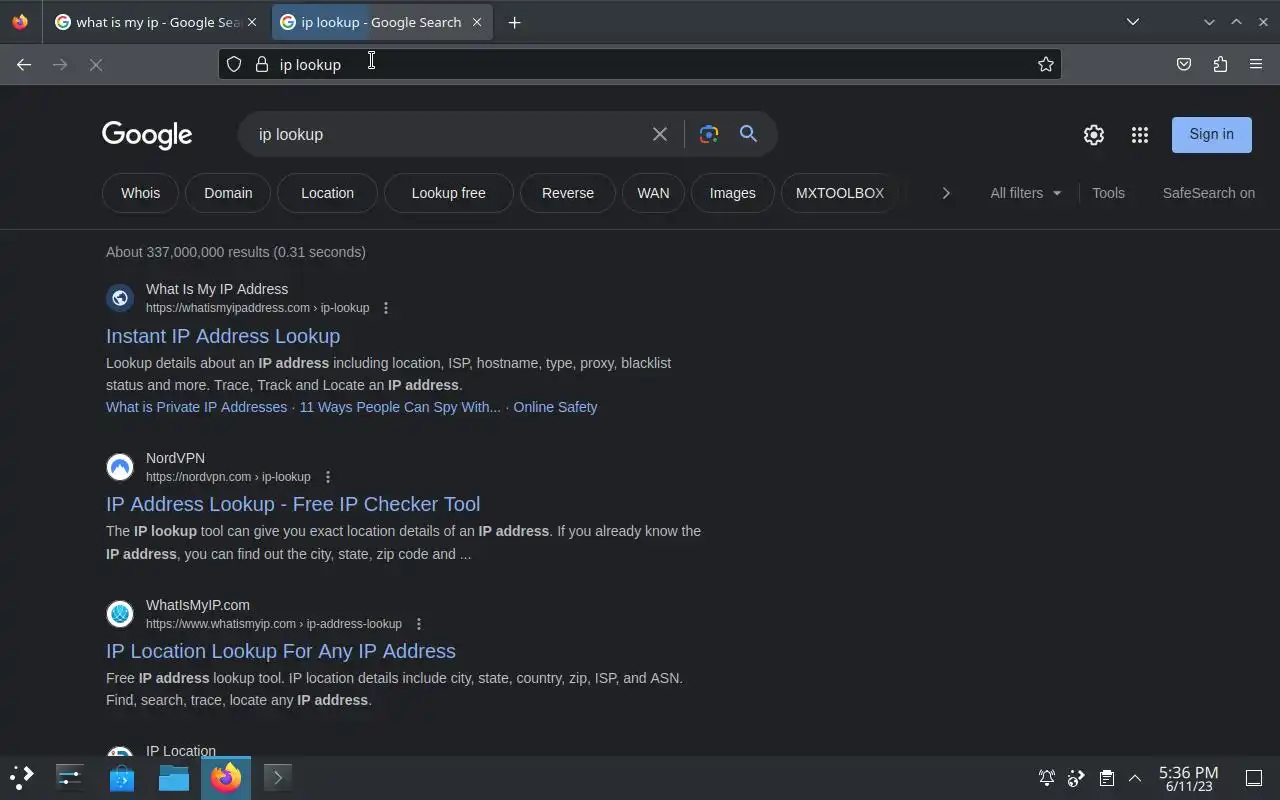Bookmark this page with the star
The height and width of the screenshot is (800, 1280).
(x=1046, y=64)
